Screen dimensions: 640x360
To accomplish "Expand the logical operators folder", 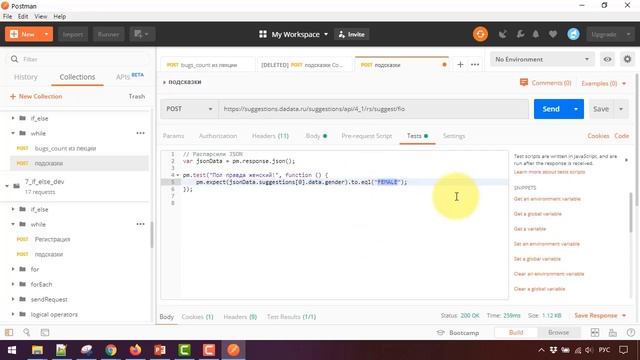I will coord(13,314).
